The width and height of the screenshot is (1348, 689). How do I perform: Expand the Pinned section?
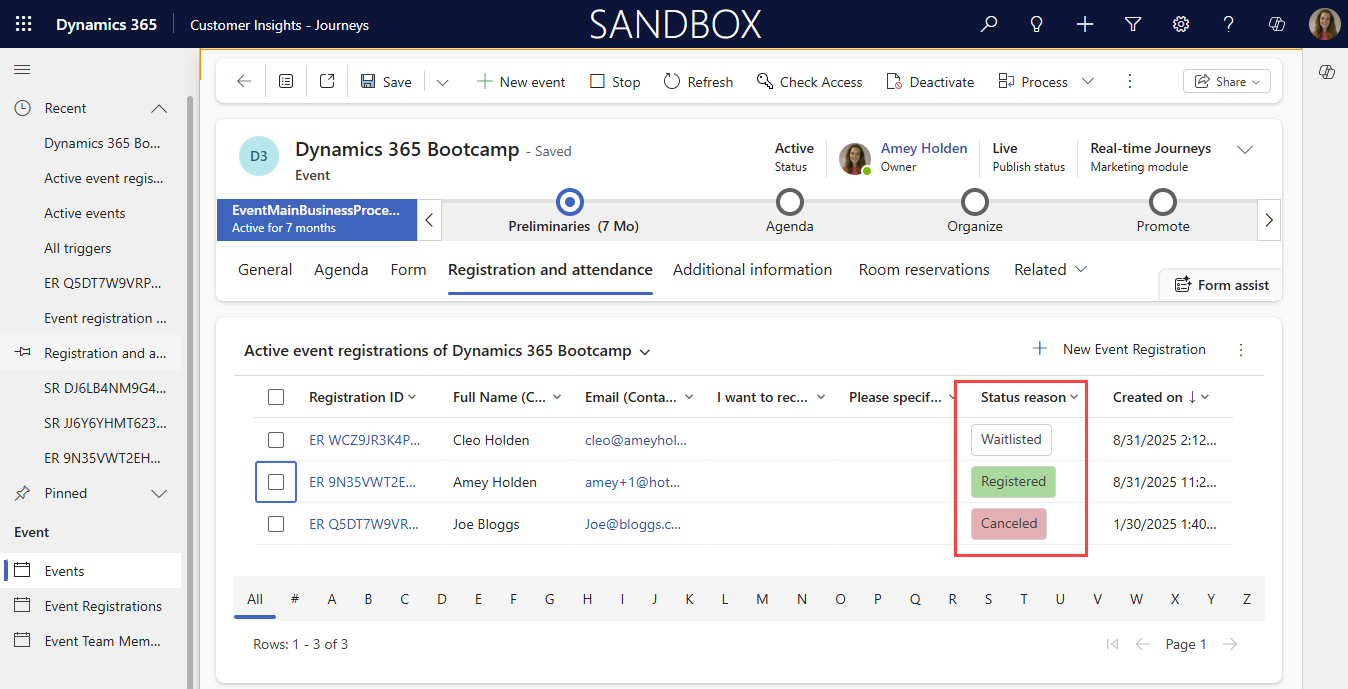coord(159,493)
